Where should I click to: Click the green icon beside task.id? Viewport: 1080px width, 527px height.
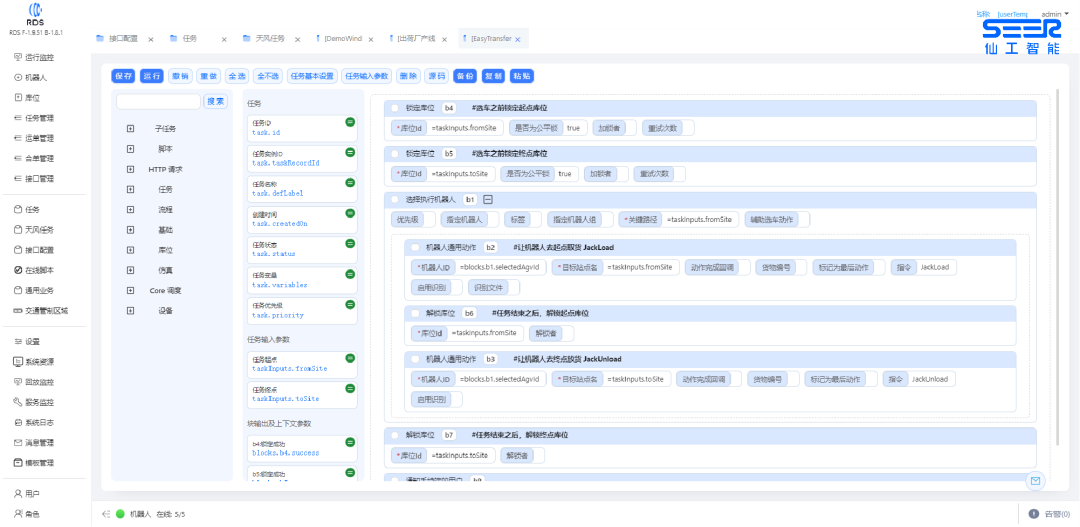(x=350, y=122)
